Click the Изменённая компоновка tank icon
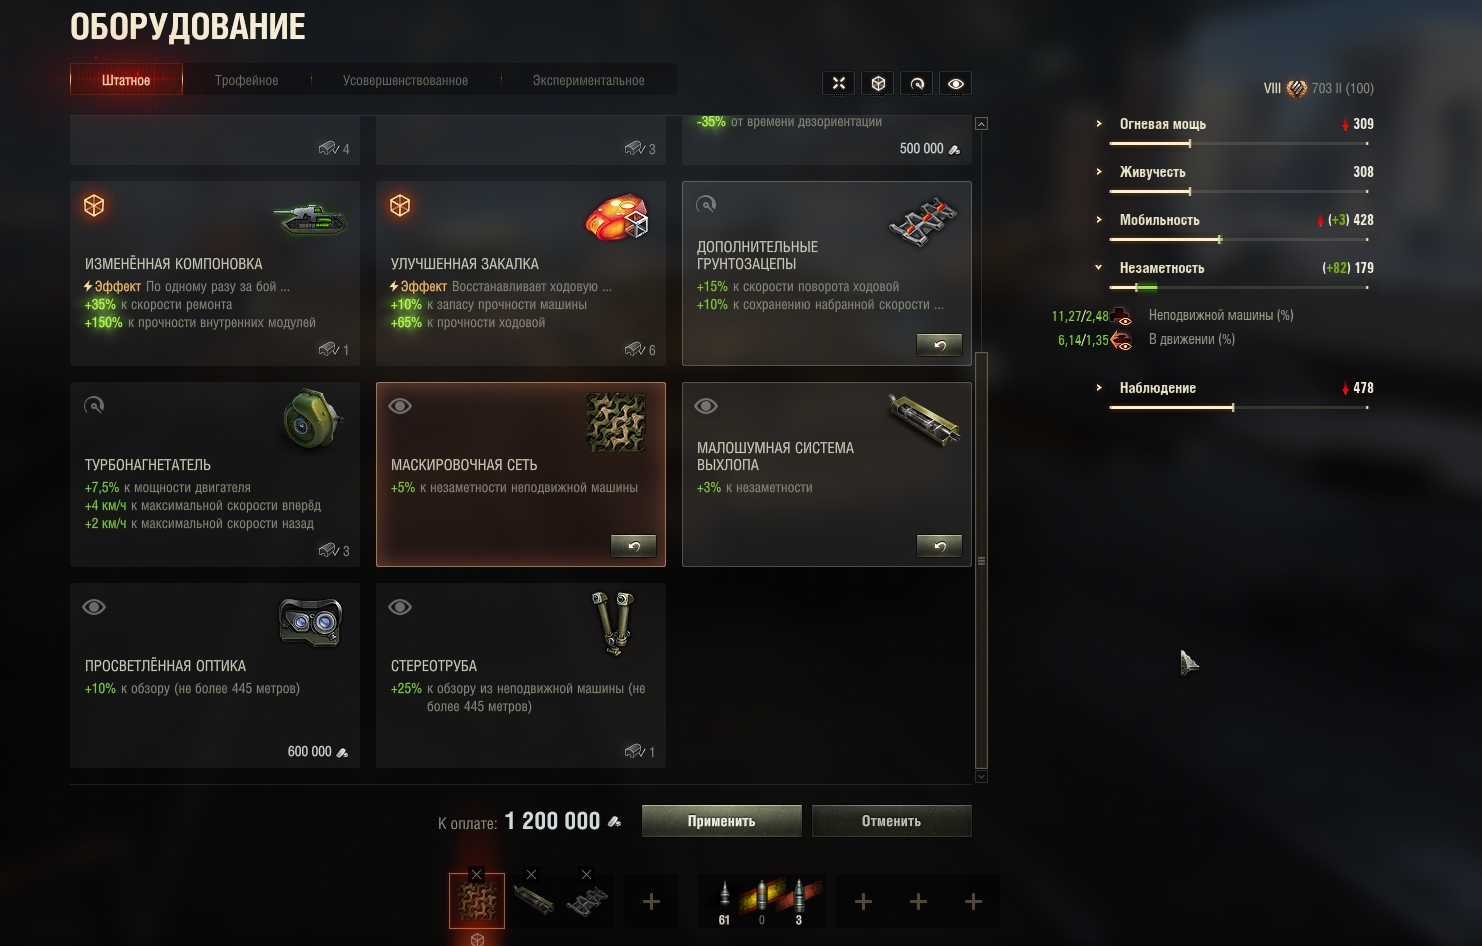 point(310,219)
